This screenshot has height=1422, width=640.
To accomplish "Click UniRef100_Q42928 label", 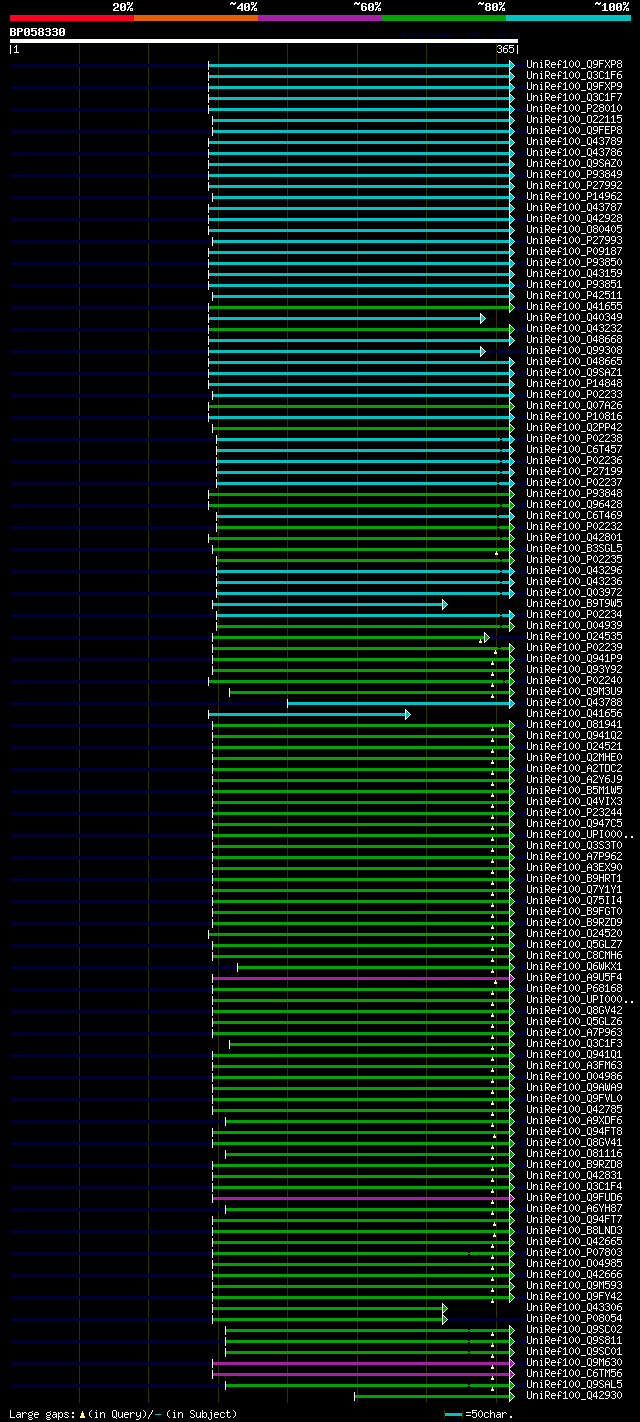I will pyautogui.click(x=574, y=218).
